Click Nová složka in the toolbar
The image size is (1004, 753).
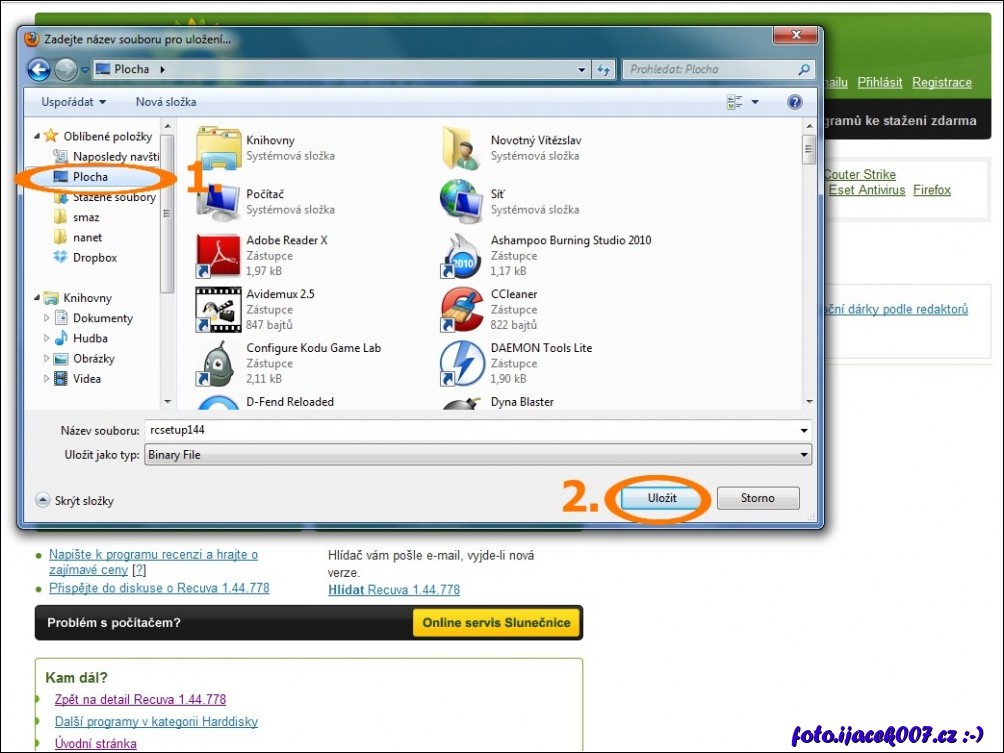pyautogui.click(x=166, y=102)
